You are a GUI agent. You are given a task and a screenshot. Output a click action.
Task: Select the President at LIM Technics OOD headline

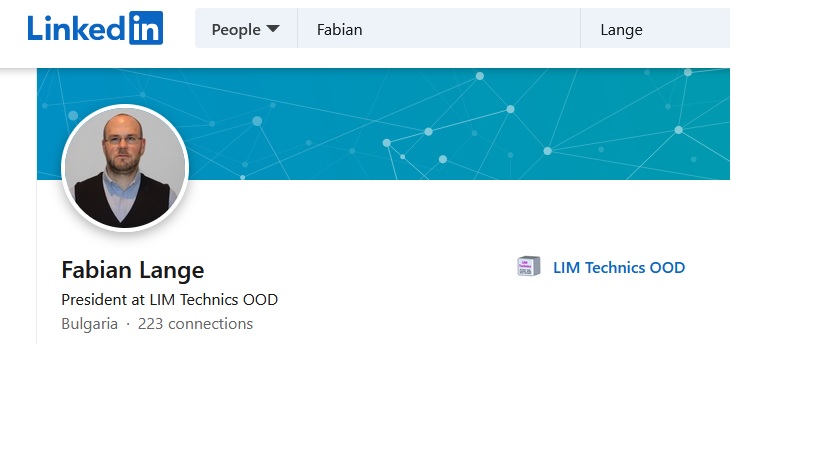169,300
